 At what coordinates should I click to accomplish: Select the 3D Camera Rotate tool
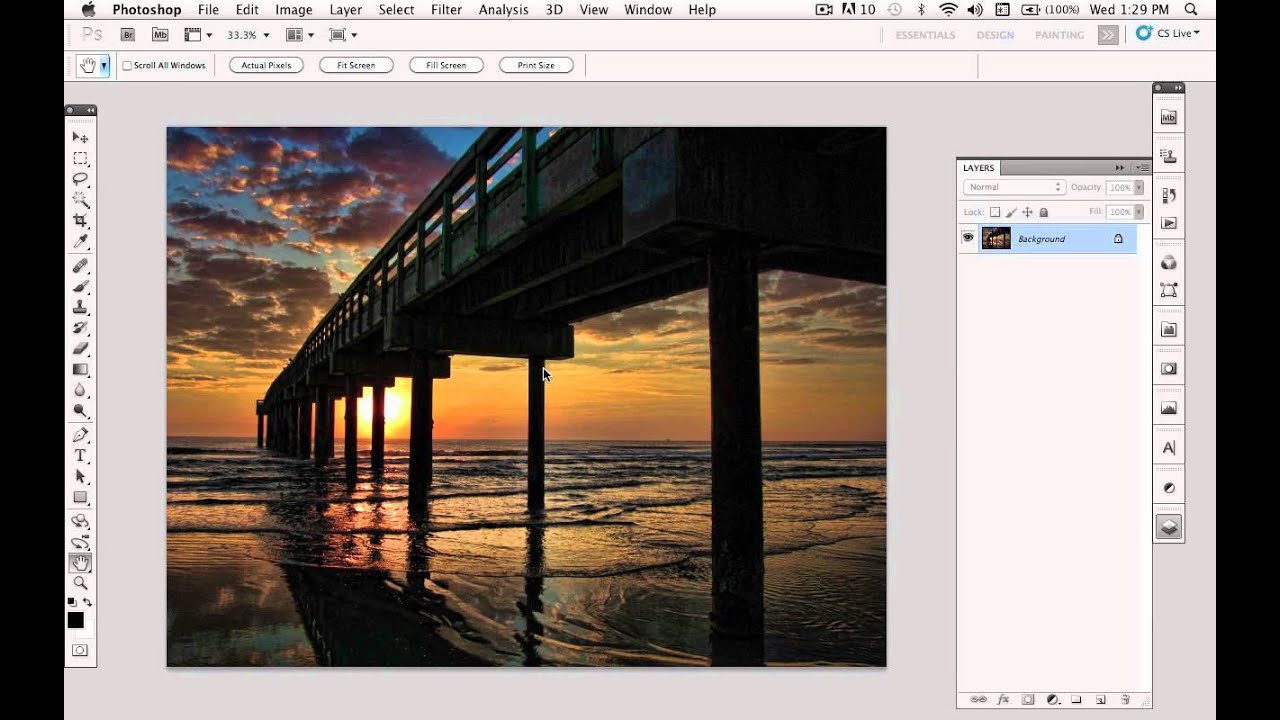pos(80,542)
